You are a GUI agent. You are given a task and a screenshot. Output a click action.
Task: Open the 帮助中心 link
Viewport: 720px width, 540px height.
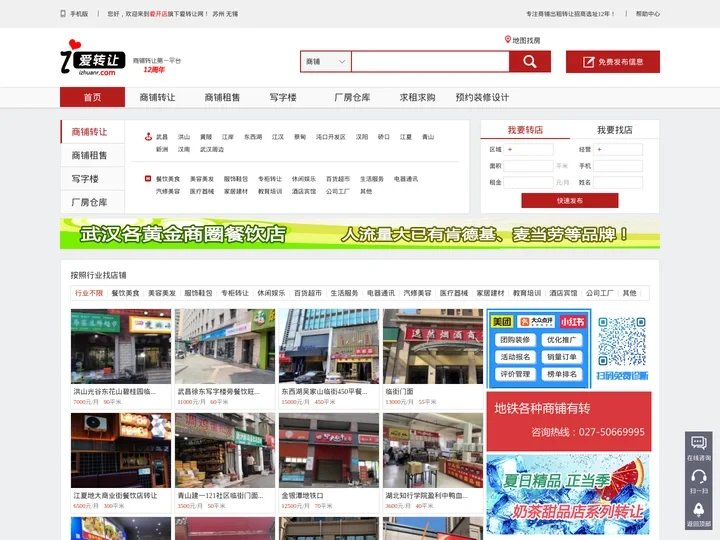pyautogui.click(x=647, y=14)
